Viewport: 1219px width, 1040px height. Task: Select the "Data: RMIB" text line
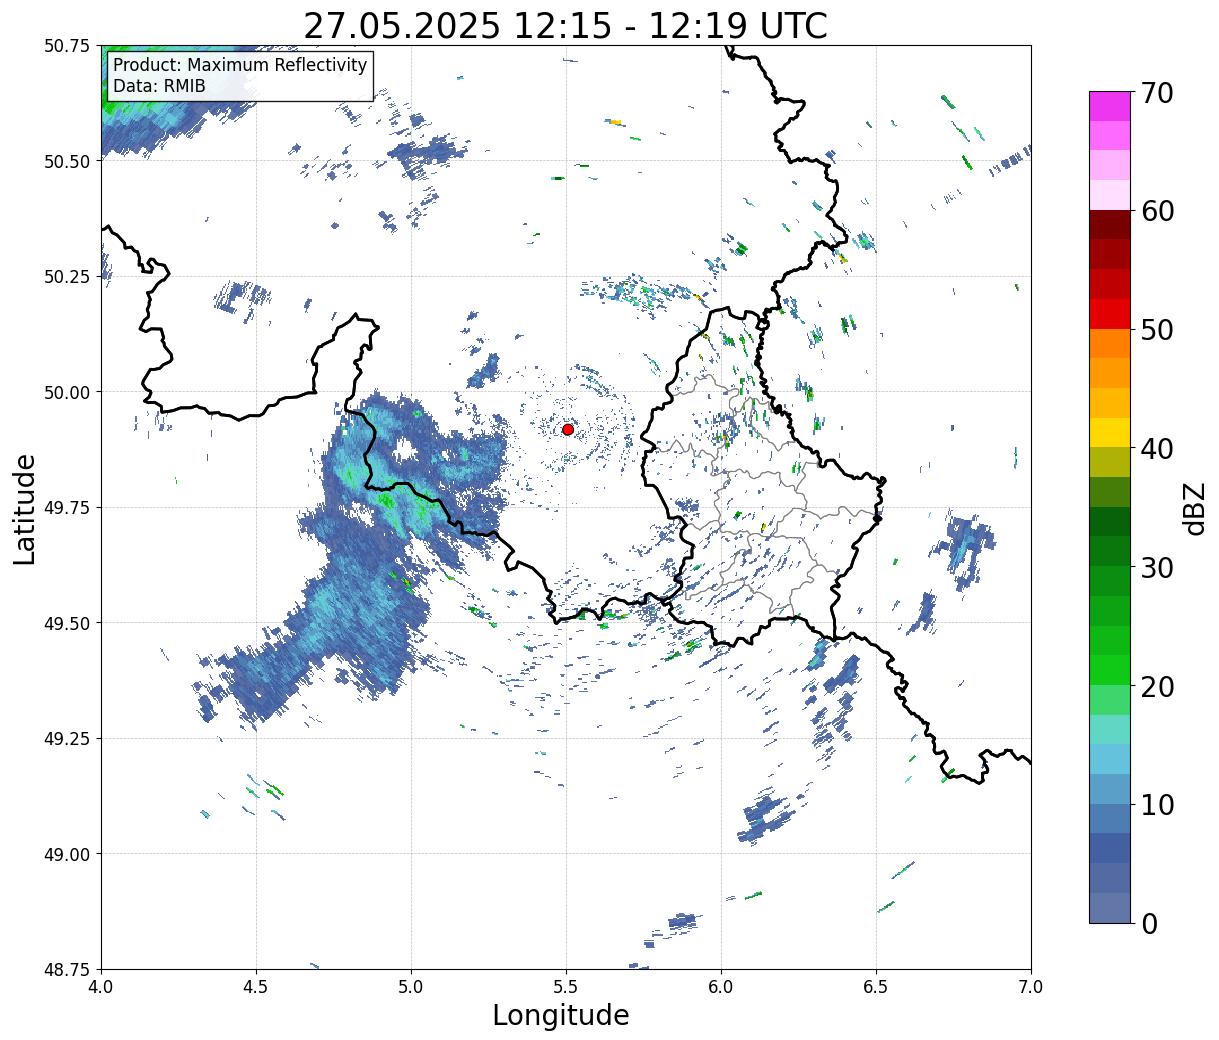(x=159, y=86)
